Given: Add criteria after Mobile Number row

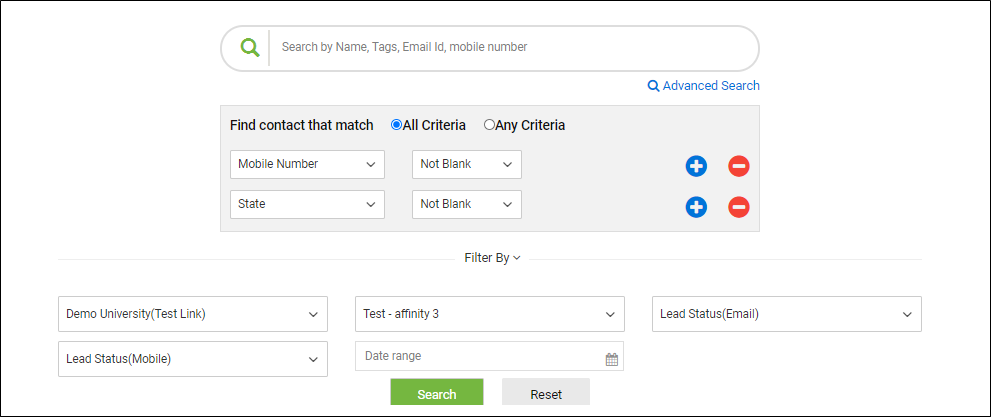Looking at the screenshot, I should 696,166.
